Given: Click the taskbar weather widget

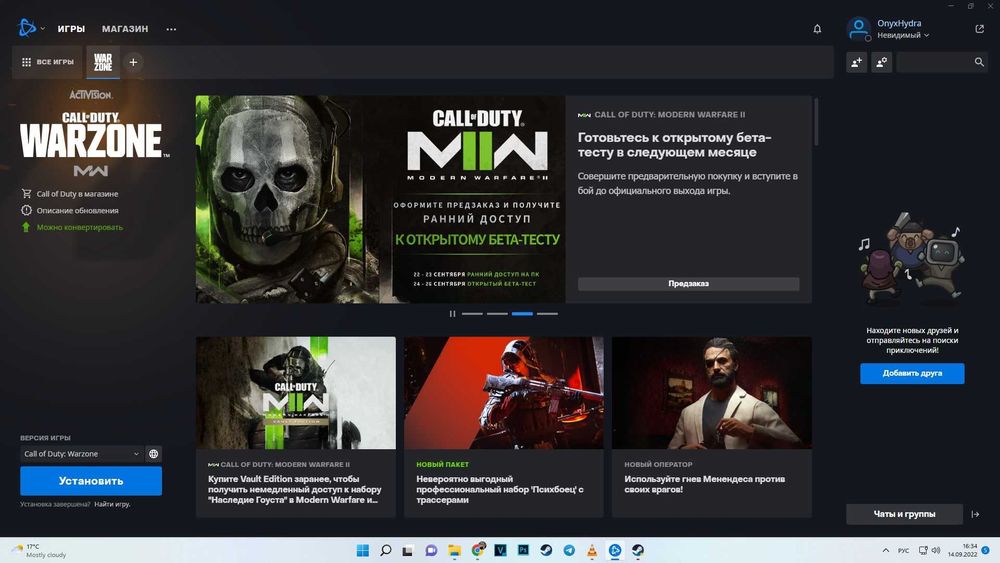Looking at the screenshot, I should click(40, 550).
